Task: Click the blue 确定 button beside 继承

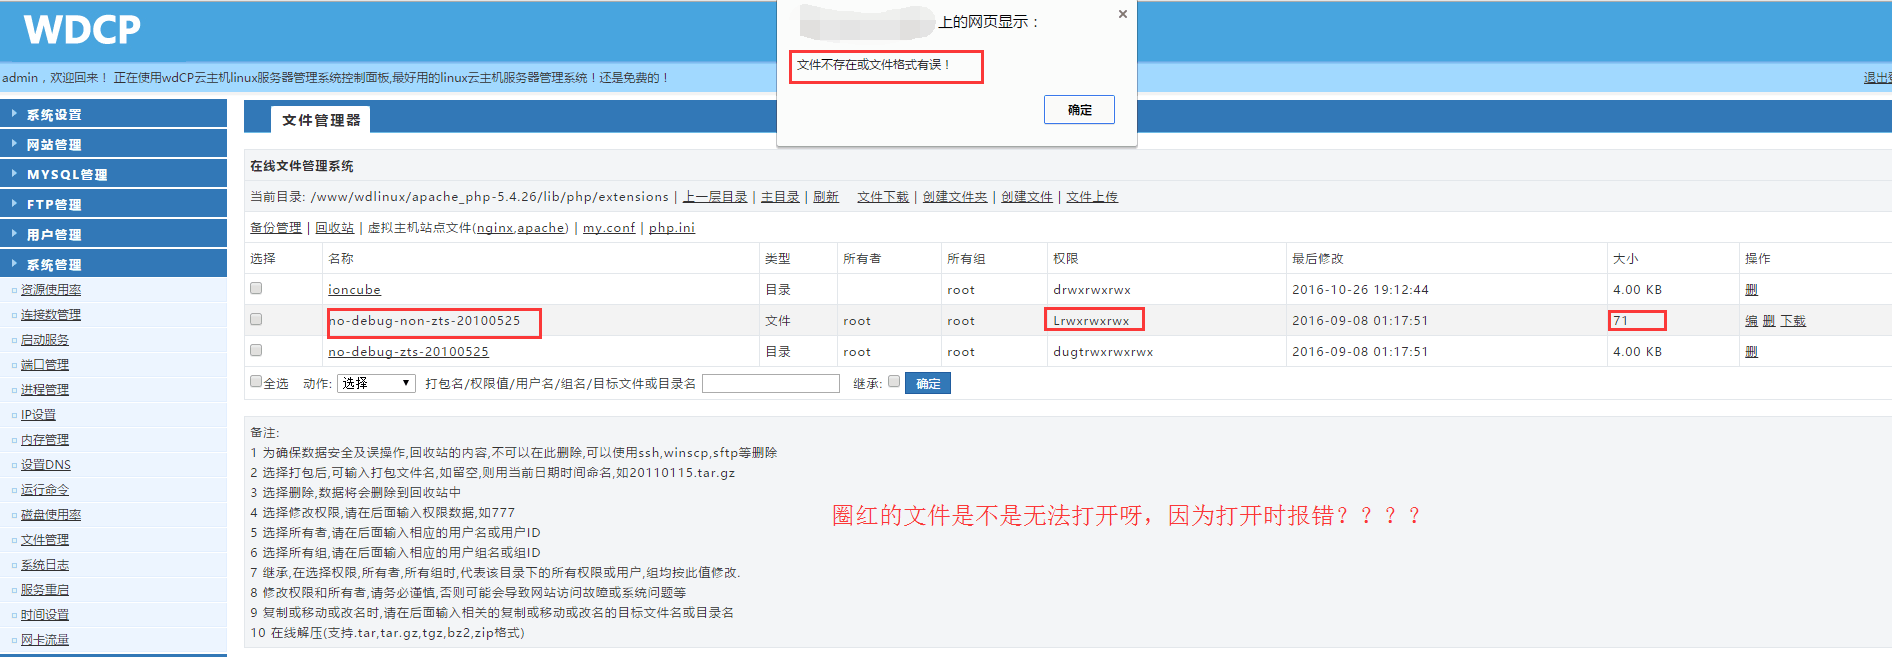Action: click(927, 383)
